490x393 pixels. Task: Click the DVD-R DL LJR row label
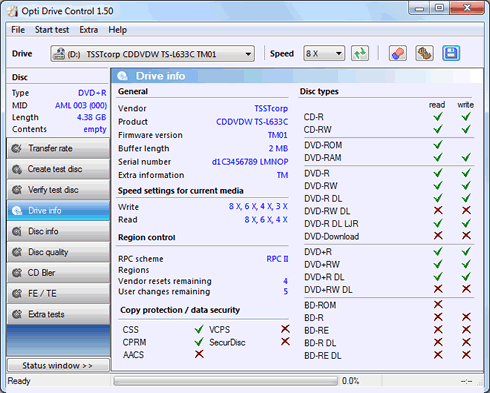[x=331, y=224]
